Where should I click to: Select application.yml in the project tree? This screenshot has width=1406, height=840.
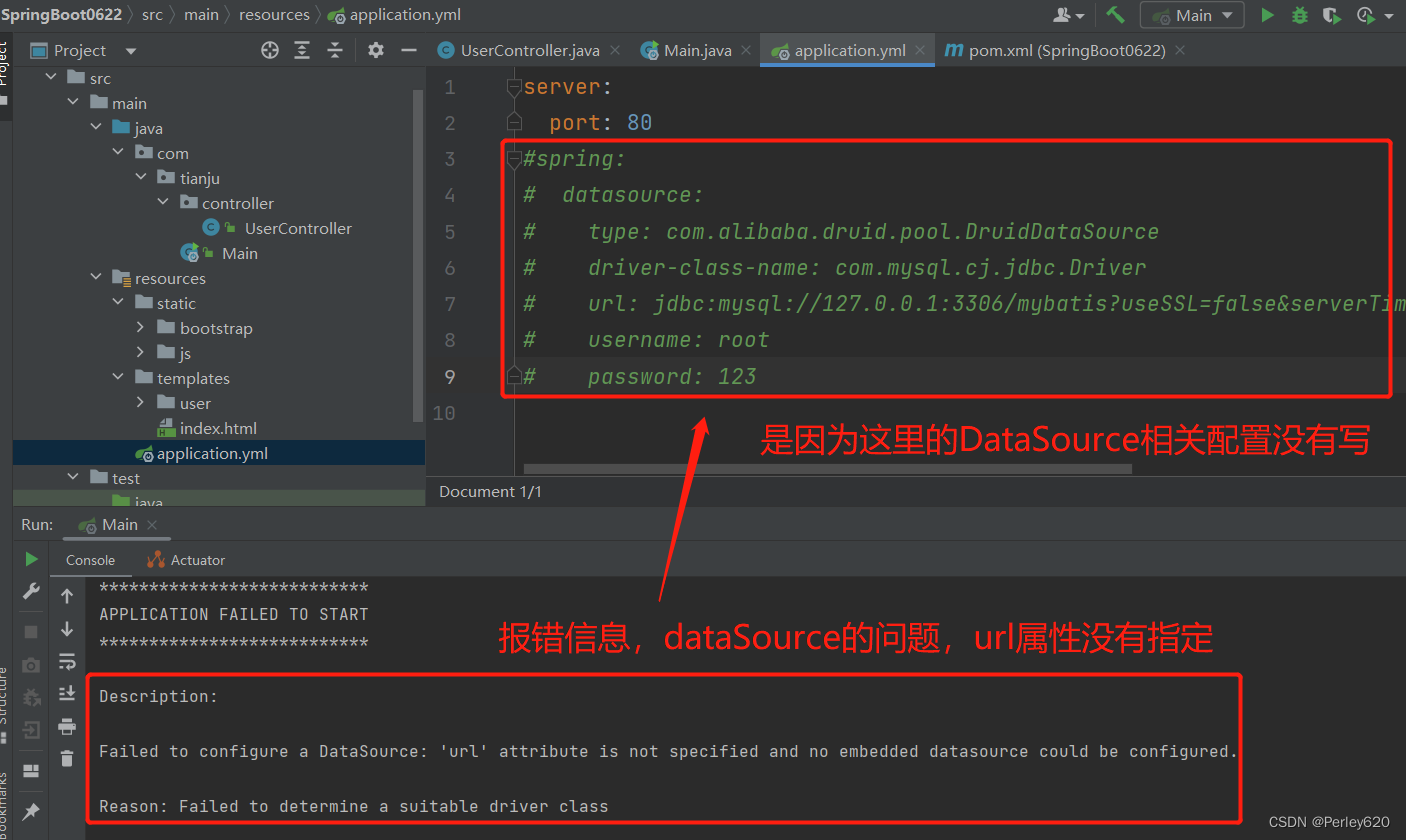[212, 453]
